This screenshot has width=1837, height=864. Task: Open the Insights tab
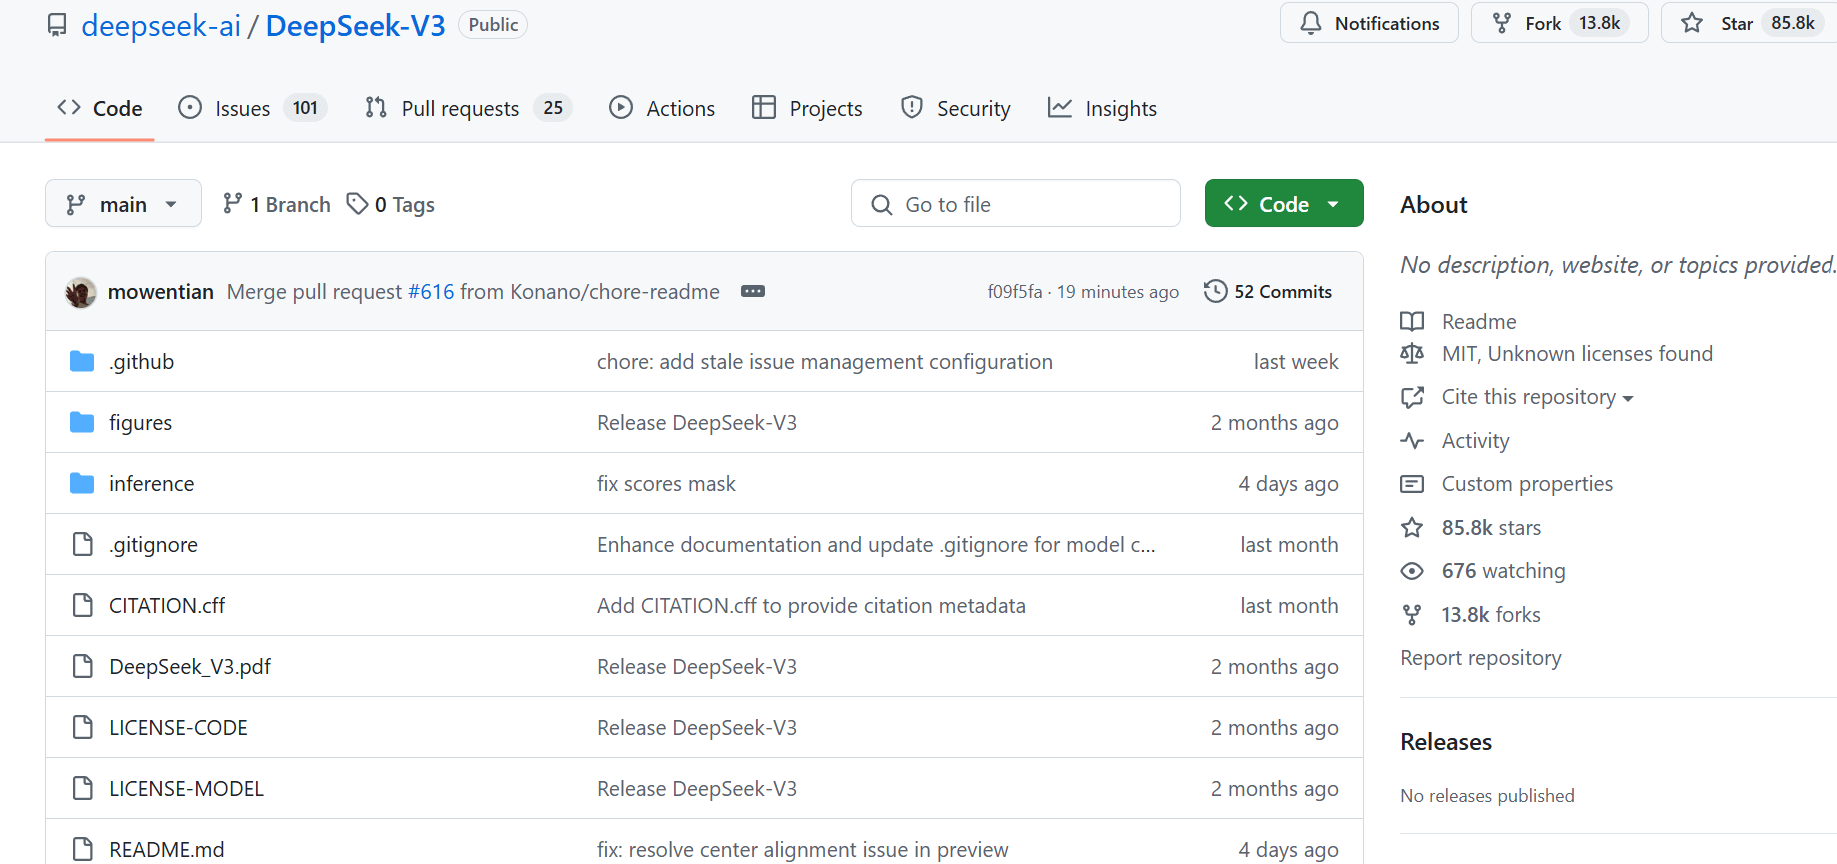click(x=1102, y=108)
